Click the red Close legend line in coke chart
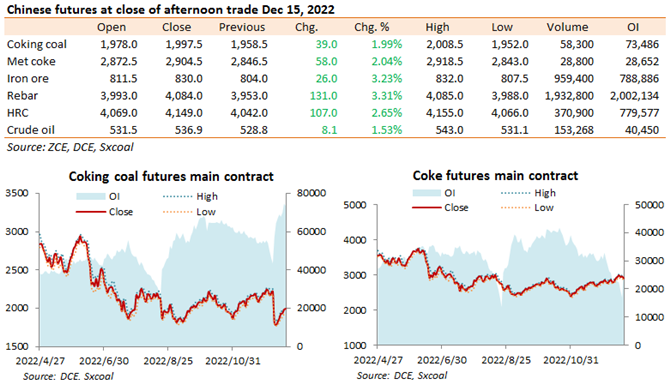670x380 pixels. click(426, 208)
